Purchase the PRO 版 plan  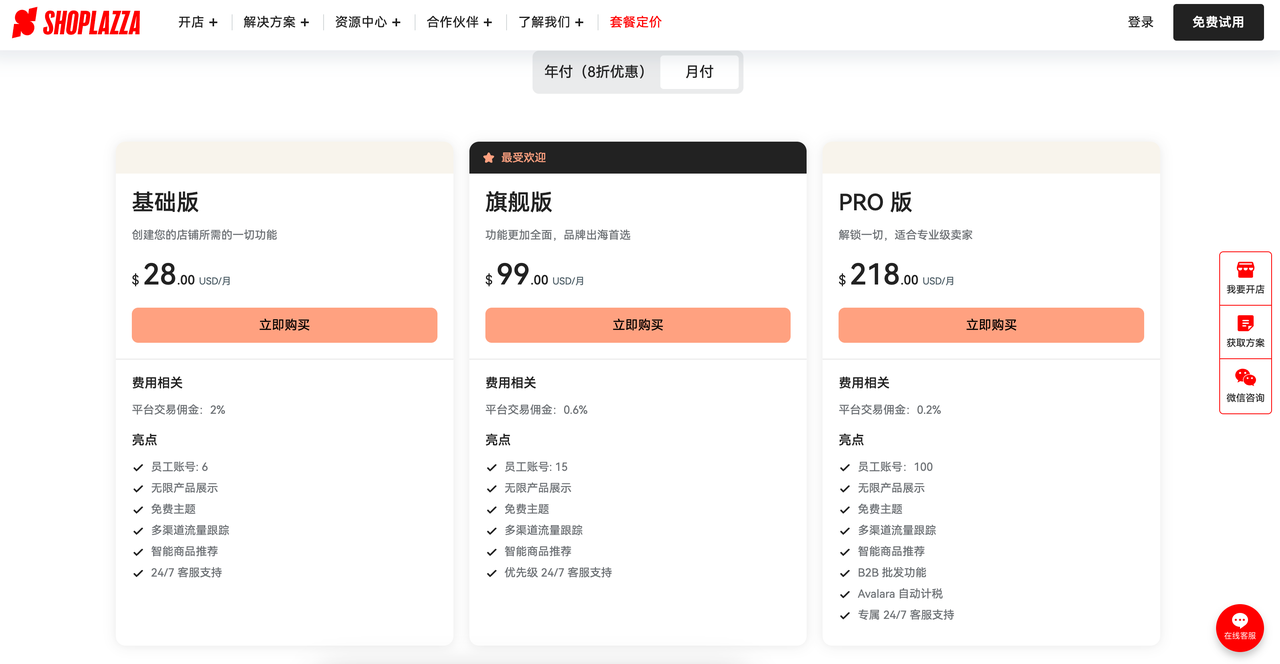tap(990, 325)
